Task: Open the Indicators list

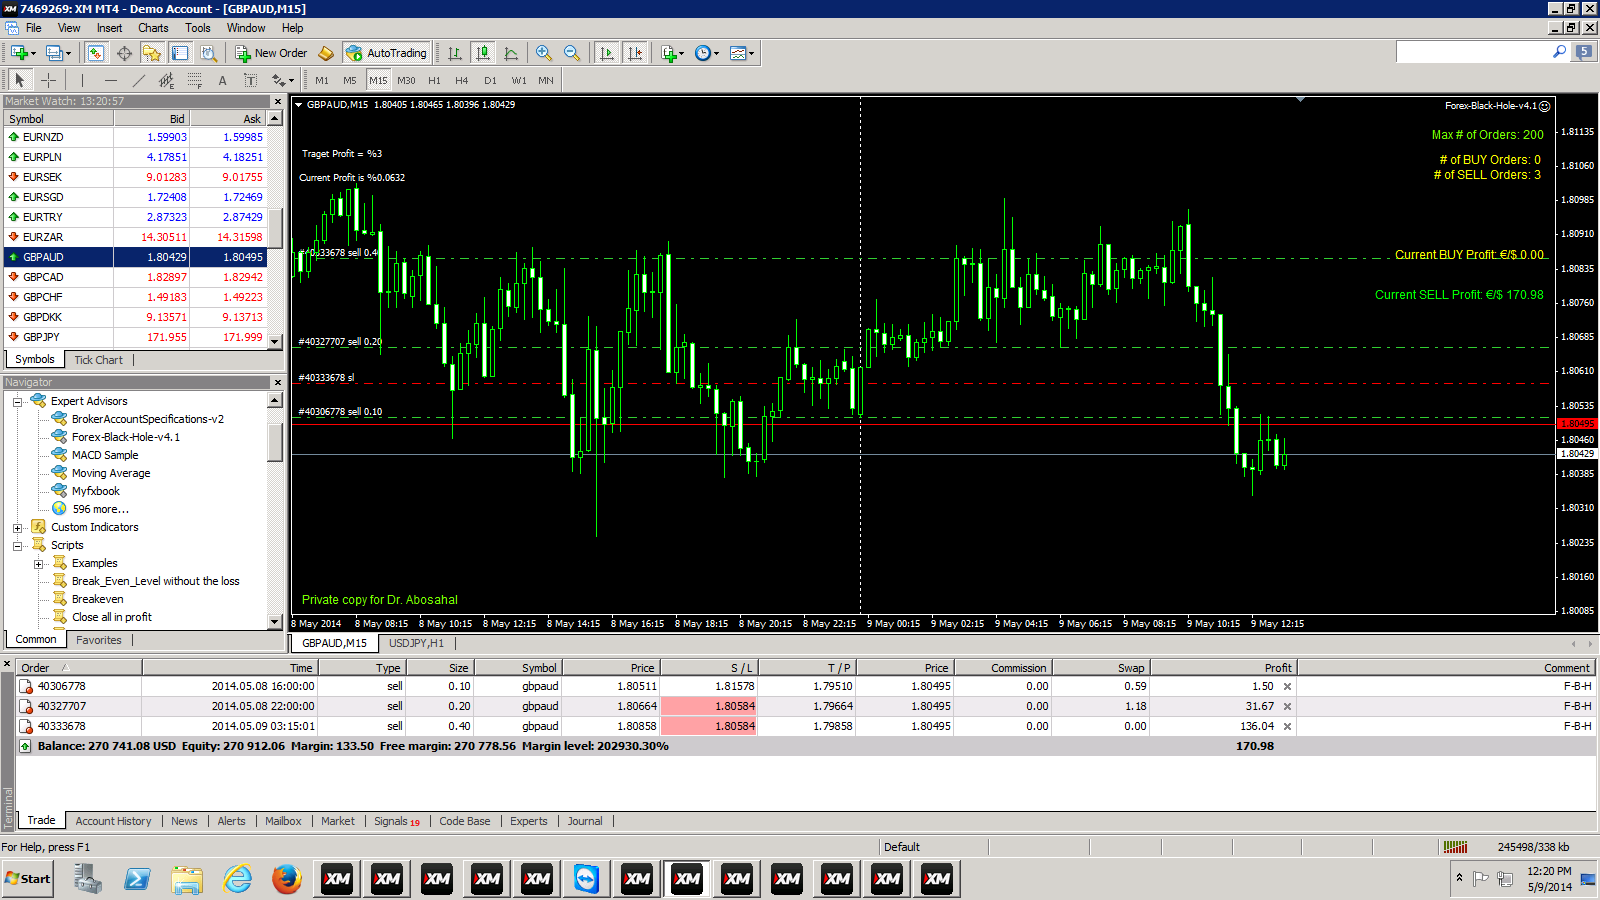Action: [x=670, y=53]
